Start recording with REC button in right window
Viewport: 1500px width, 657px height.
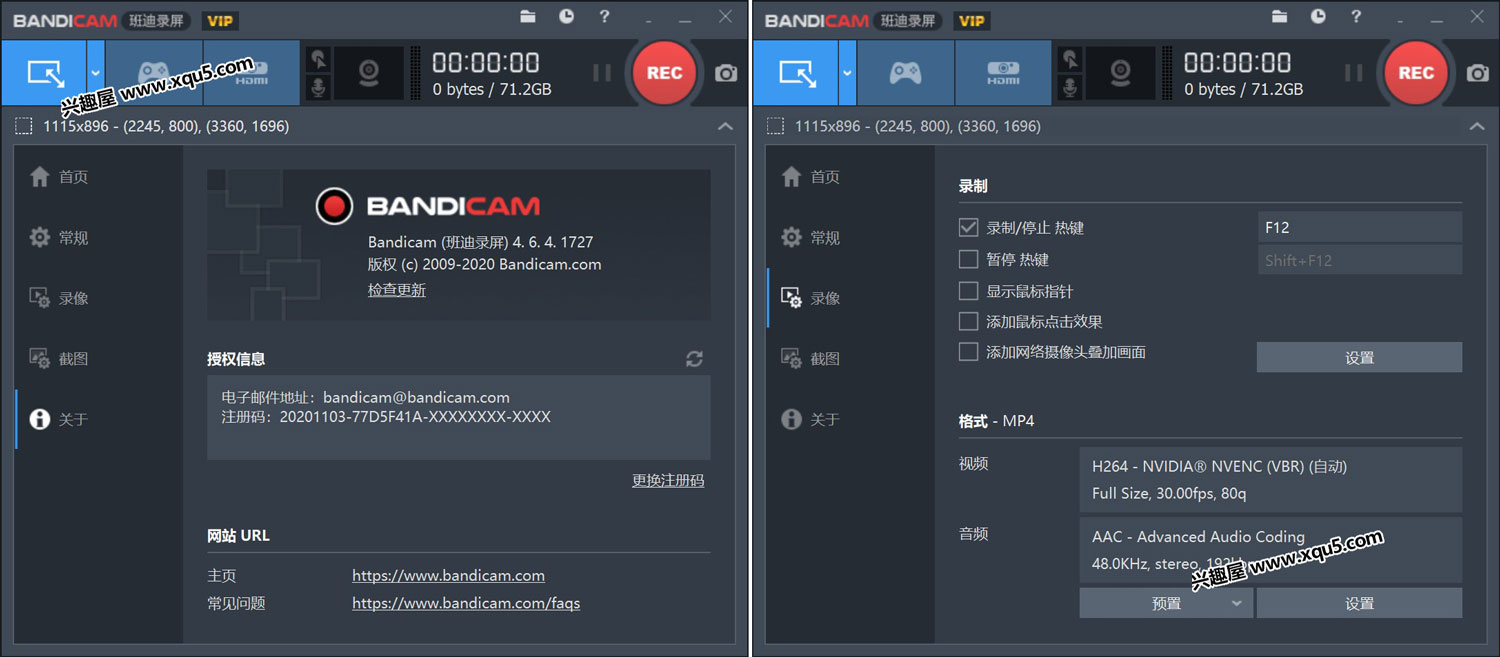click(x=1416, y=73)
